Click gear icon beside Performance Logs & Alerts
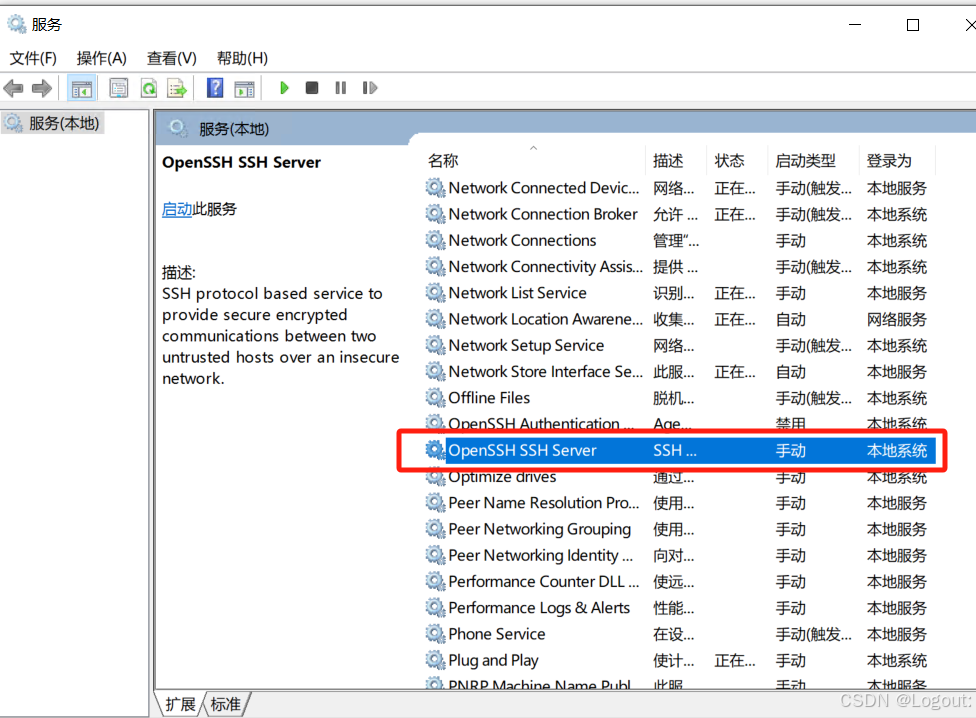The width and height of the screenshot is (976, 718). (x=435, y=607)
